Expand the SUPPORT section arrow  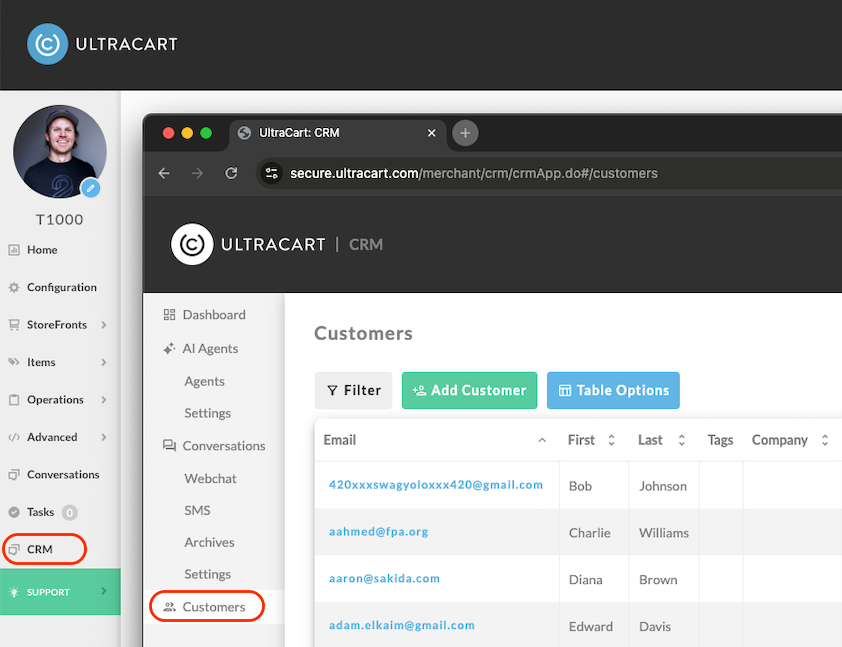[104, 591]
